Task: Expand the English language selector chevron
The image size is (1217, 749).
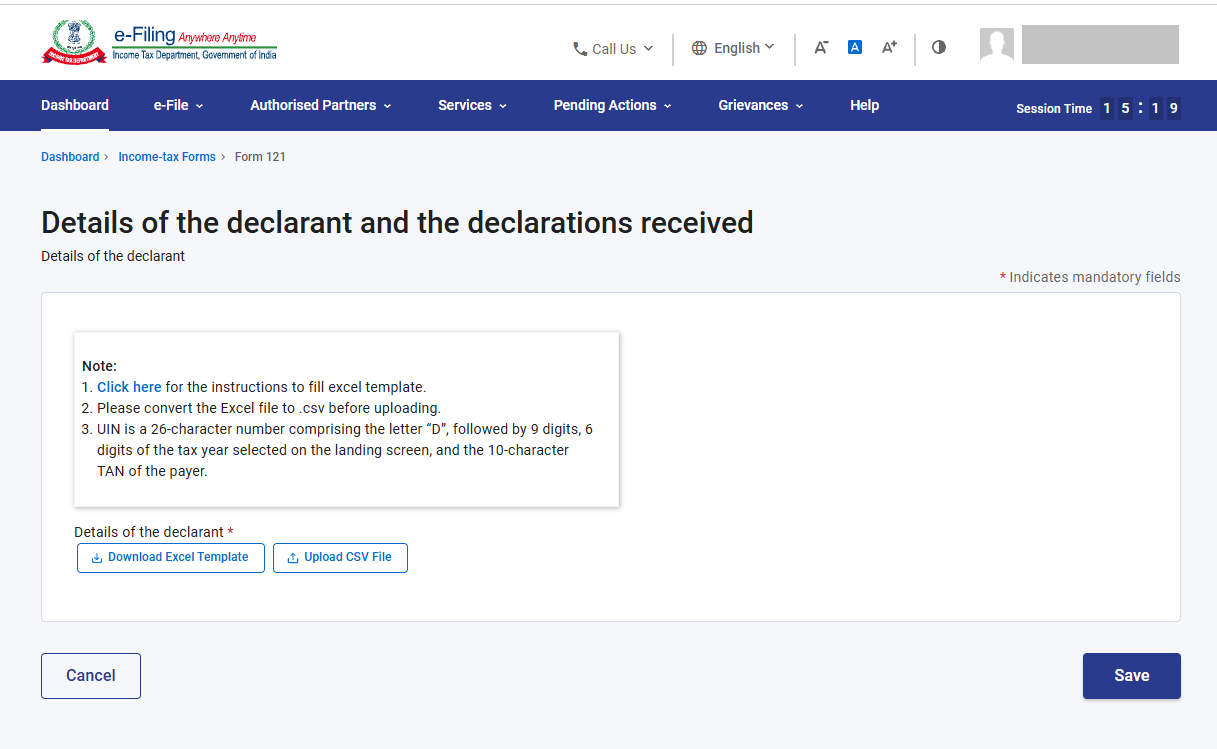Action: [x=769, y=47]
